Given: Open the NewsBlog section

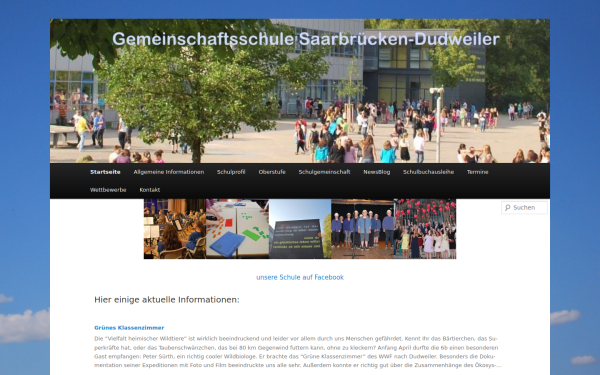Looking at the screenshot, I should click(377, 172).
